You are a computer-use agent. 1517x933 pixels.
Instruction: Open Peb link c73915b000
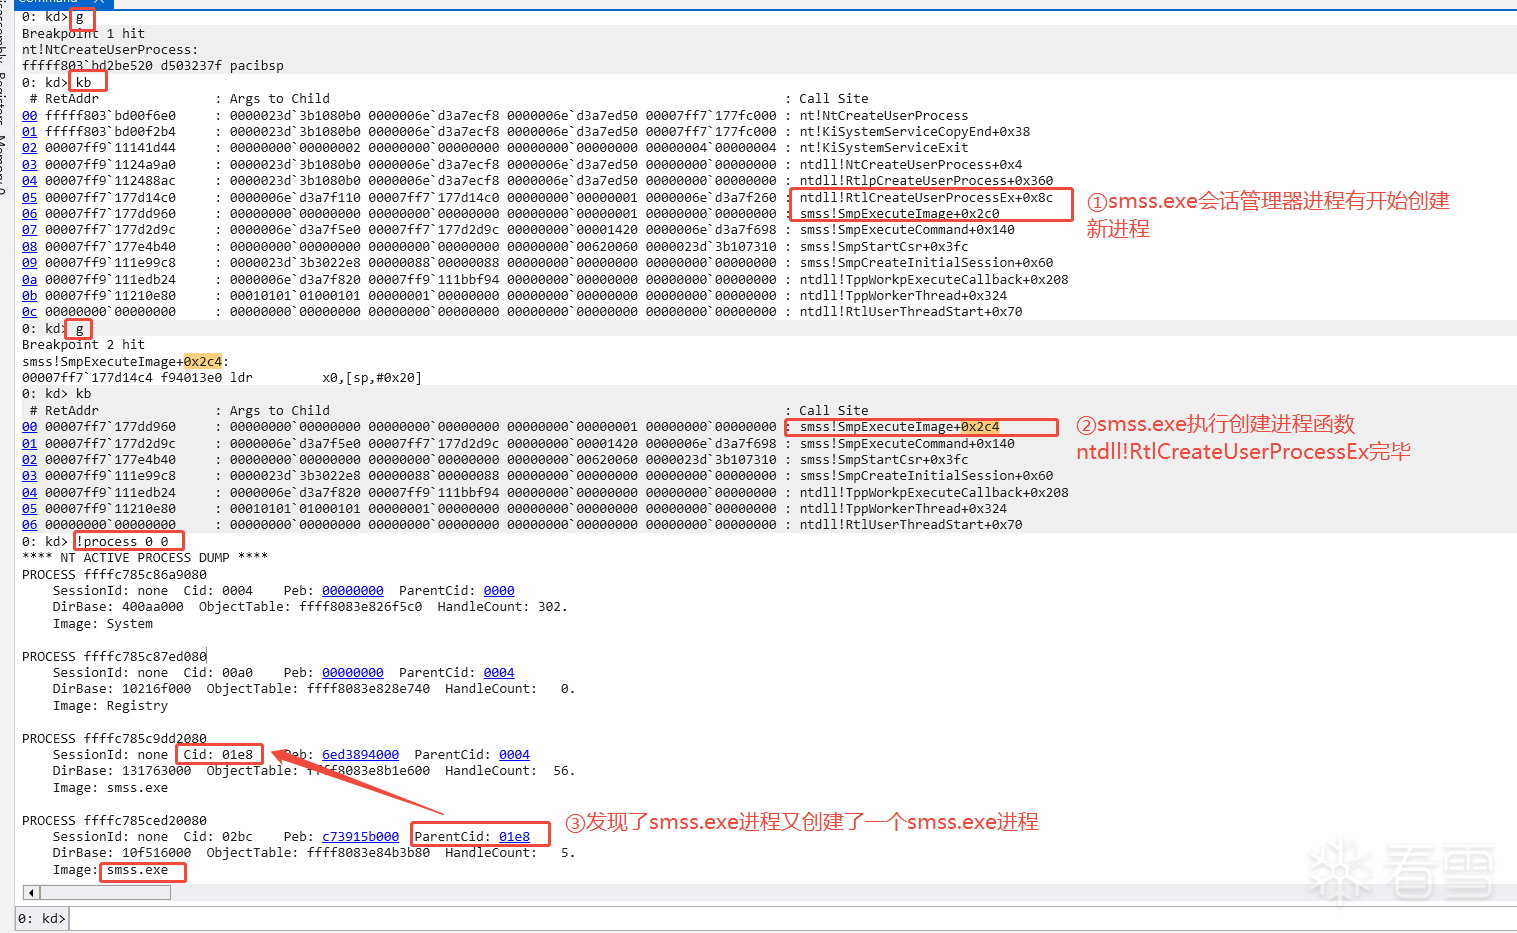pyautogui.click(x=360, y=837)
